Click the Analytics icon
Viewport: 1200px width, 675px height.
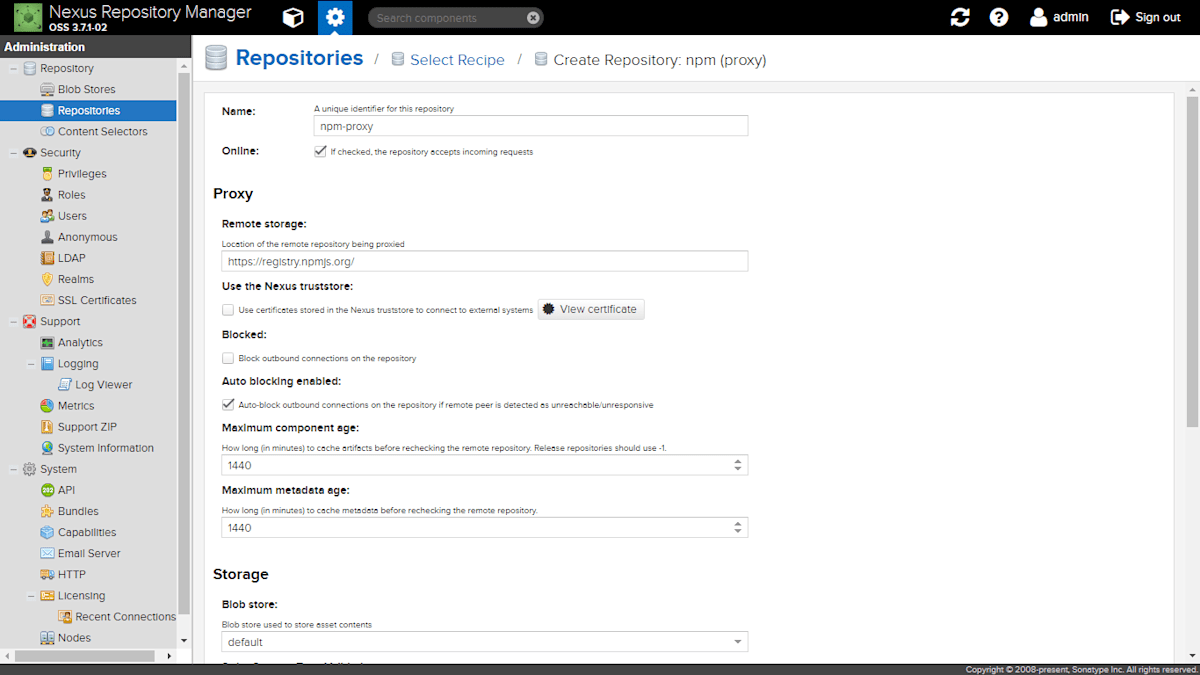click(47, 343)
